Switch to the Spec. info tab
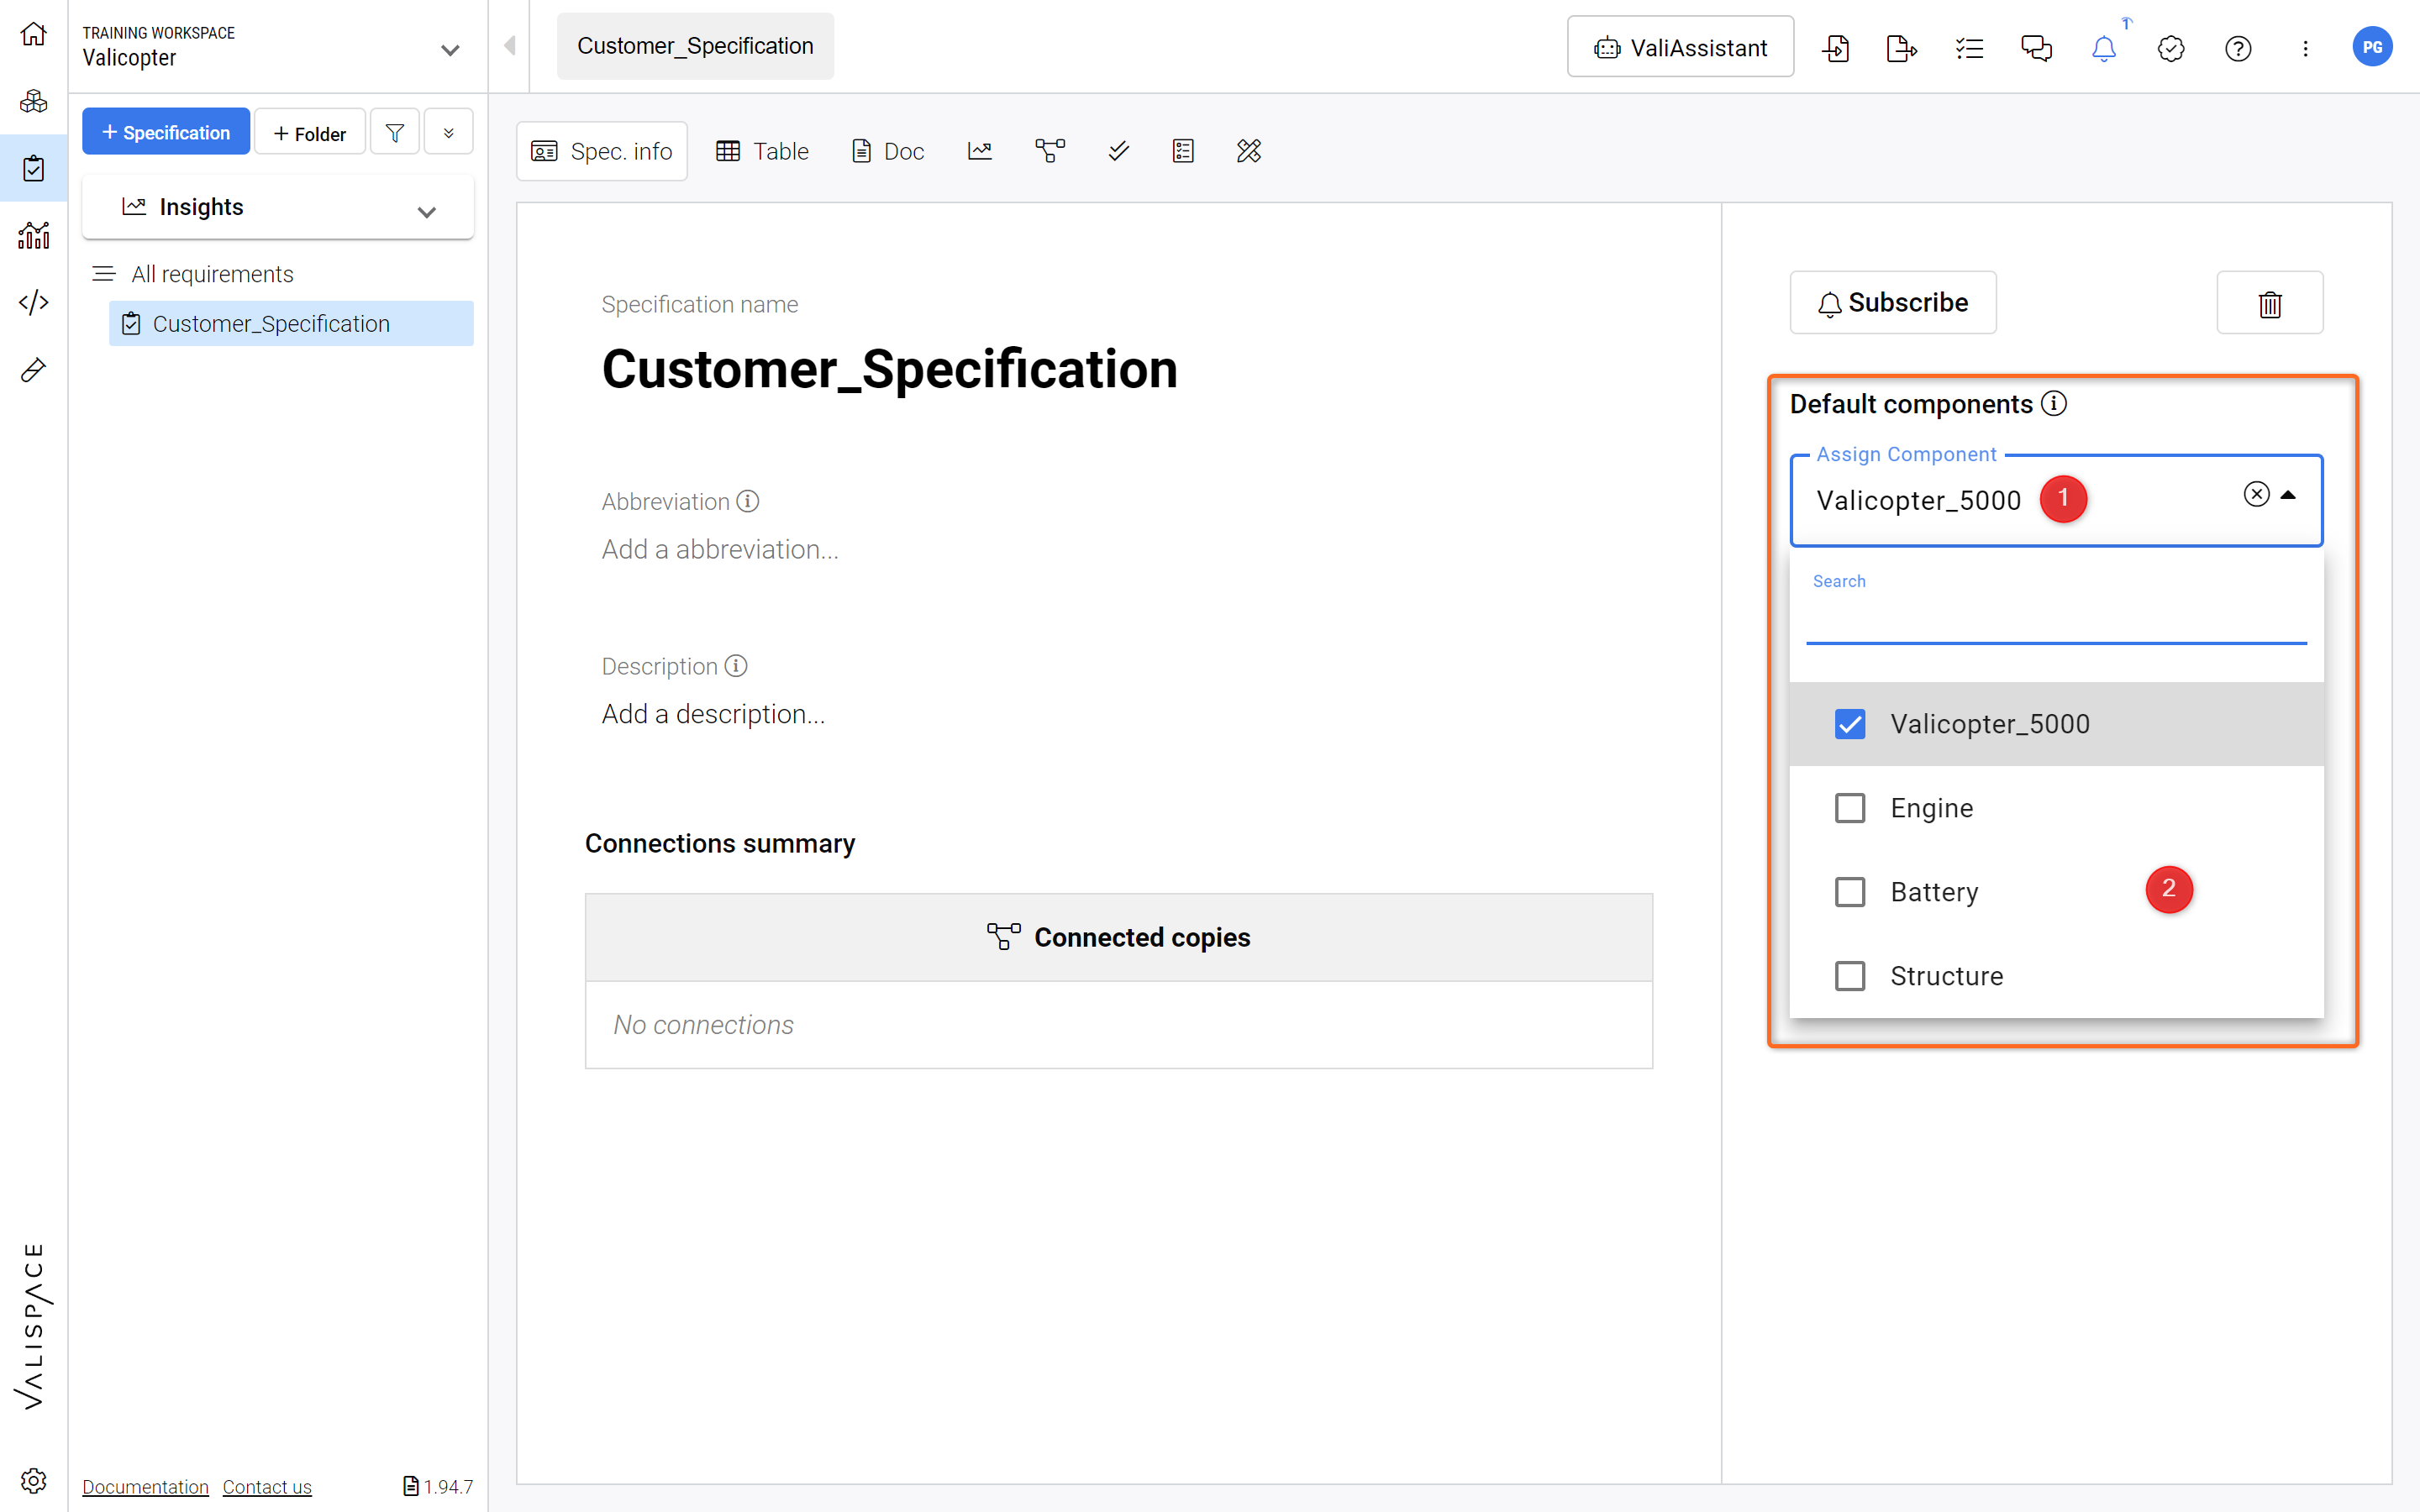 click(x=602, y=151)
